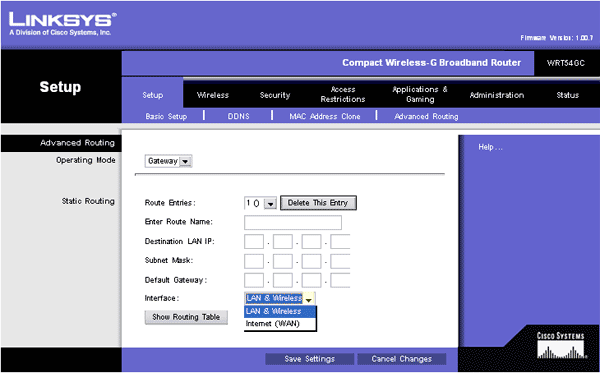The height and width of the screenshot is (373, 600).
Task: Click second octet of Subnet Mask
Action: point(283,261)
